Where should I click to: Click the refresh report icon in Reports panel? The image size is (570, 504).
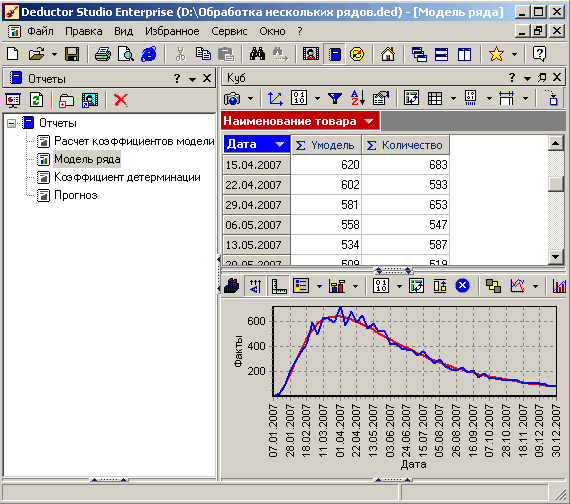36,100
